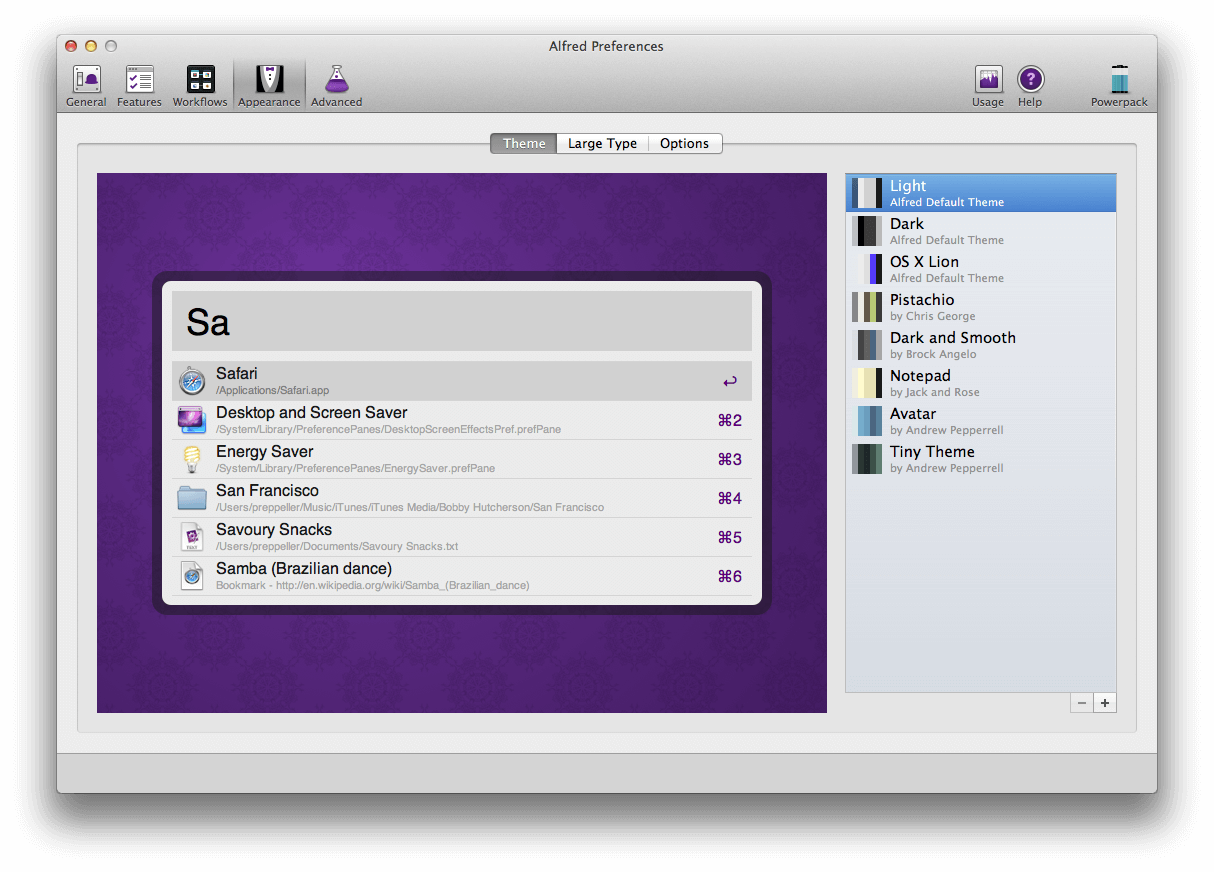
Task: Switch to the Large Type tab
Action: click(602, 143)
